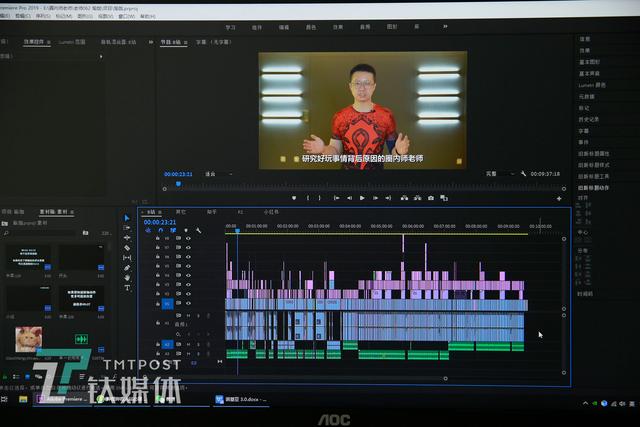Switch to the 编辑 workspace
The height and width of the screenshot is (427, 640).
pos(284,27)
